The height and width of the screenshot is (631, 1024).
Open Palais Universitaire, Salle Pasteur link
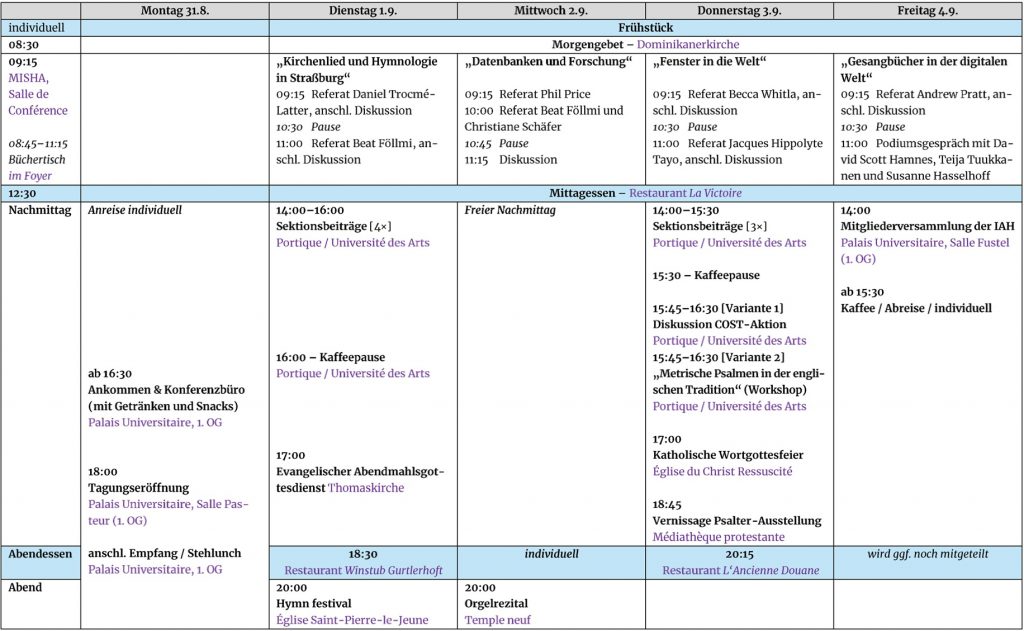(168, 513)
